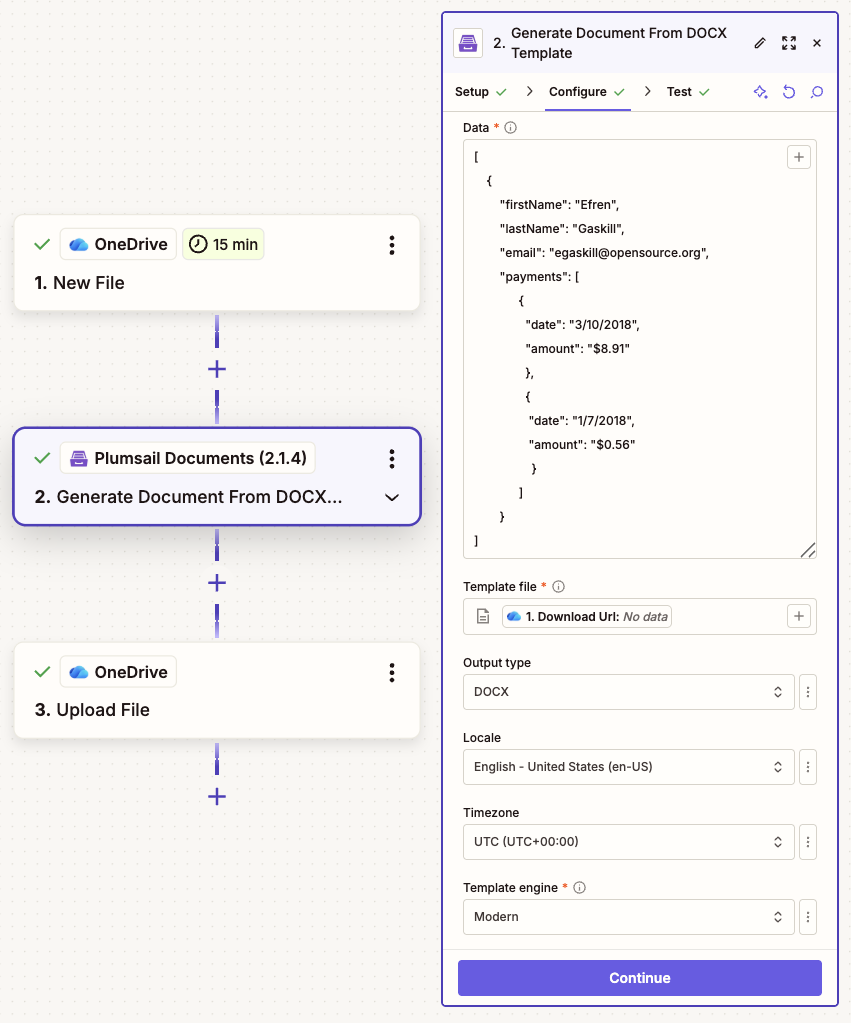
Task: Open the AI sparkle assistant icon
Action: click(760, 92)
